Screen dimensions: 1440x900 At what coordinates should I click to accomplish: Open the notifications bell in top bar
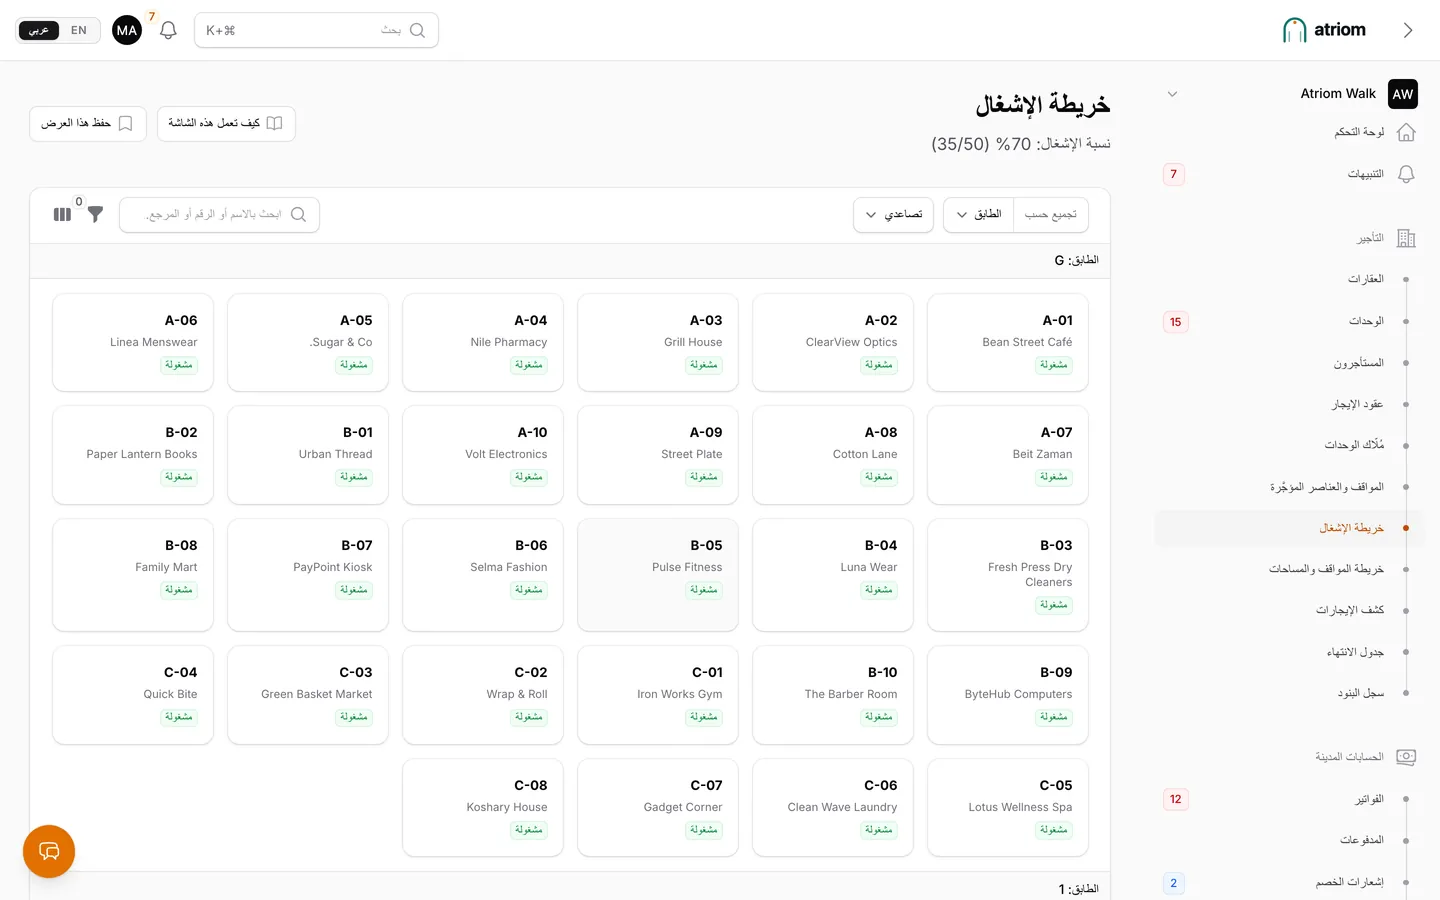(168, 30)
